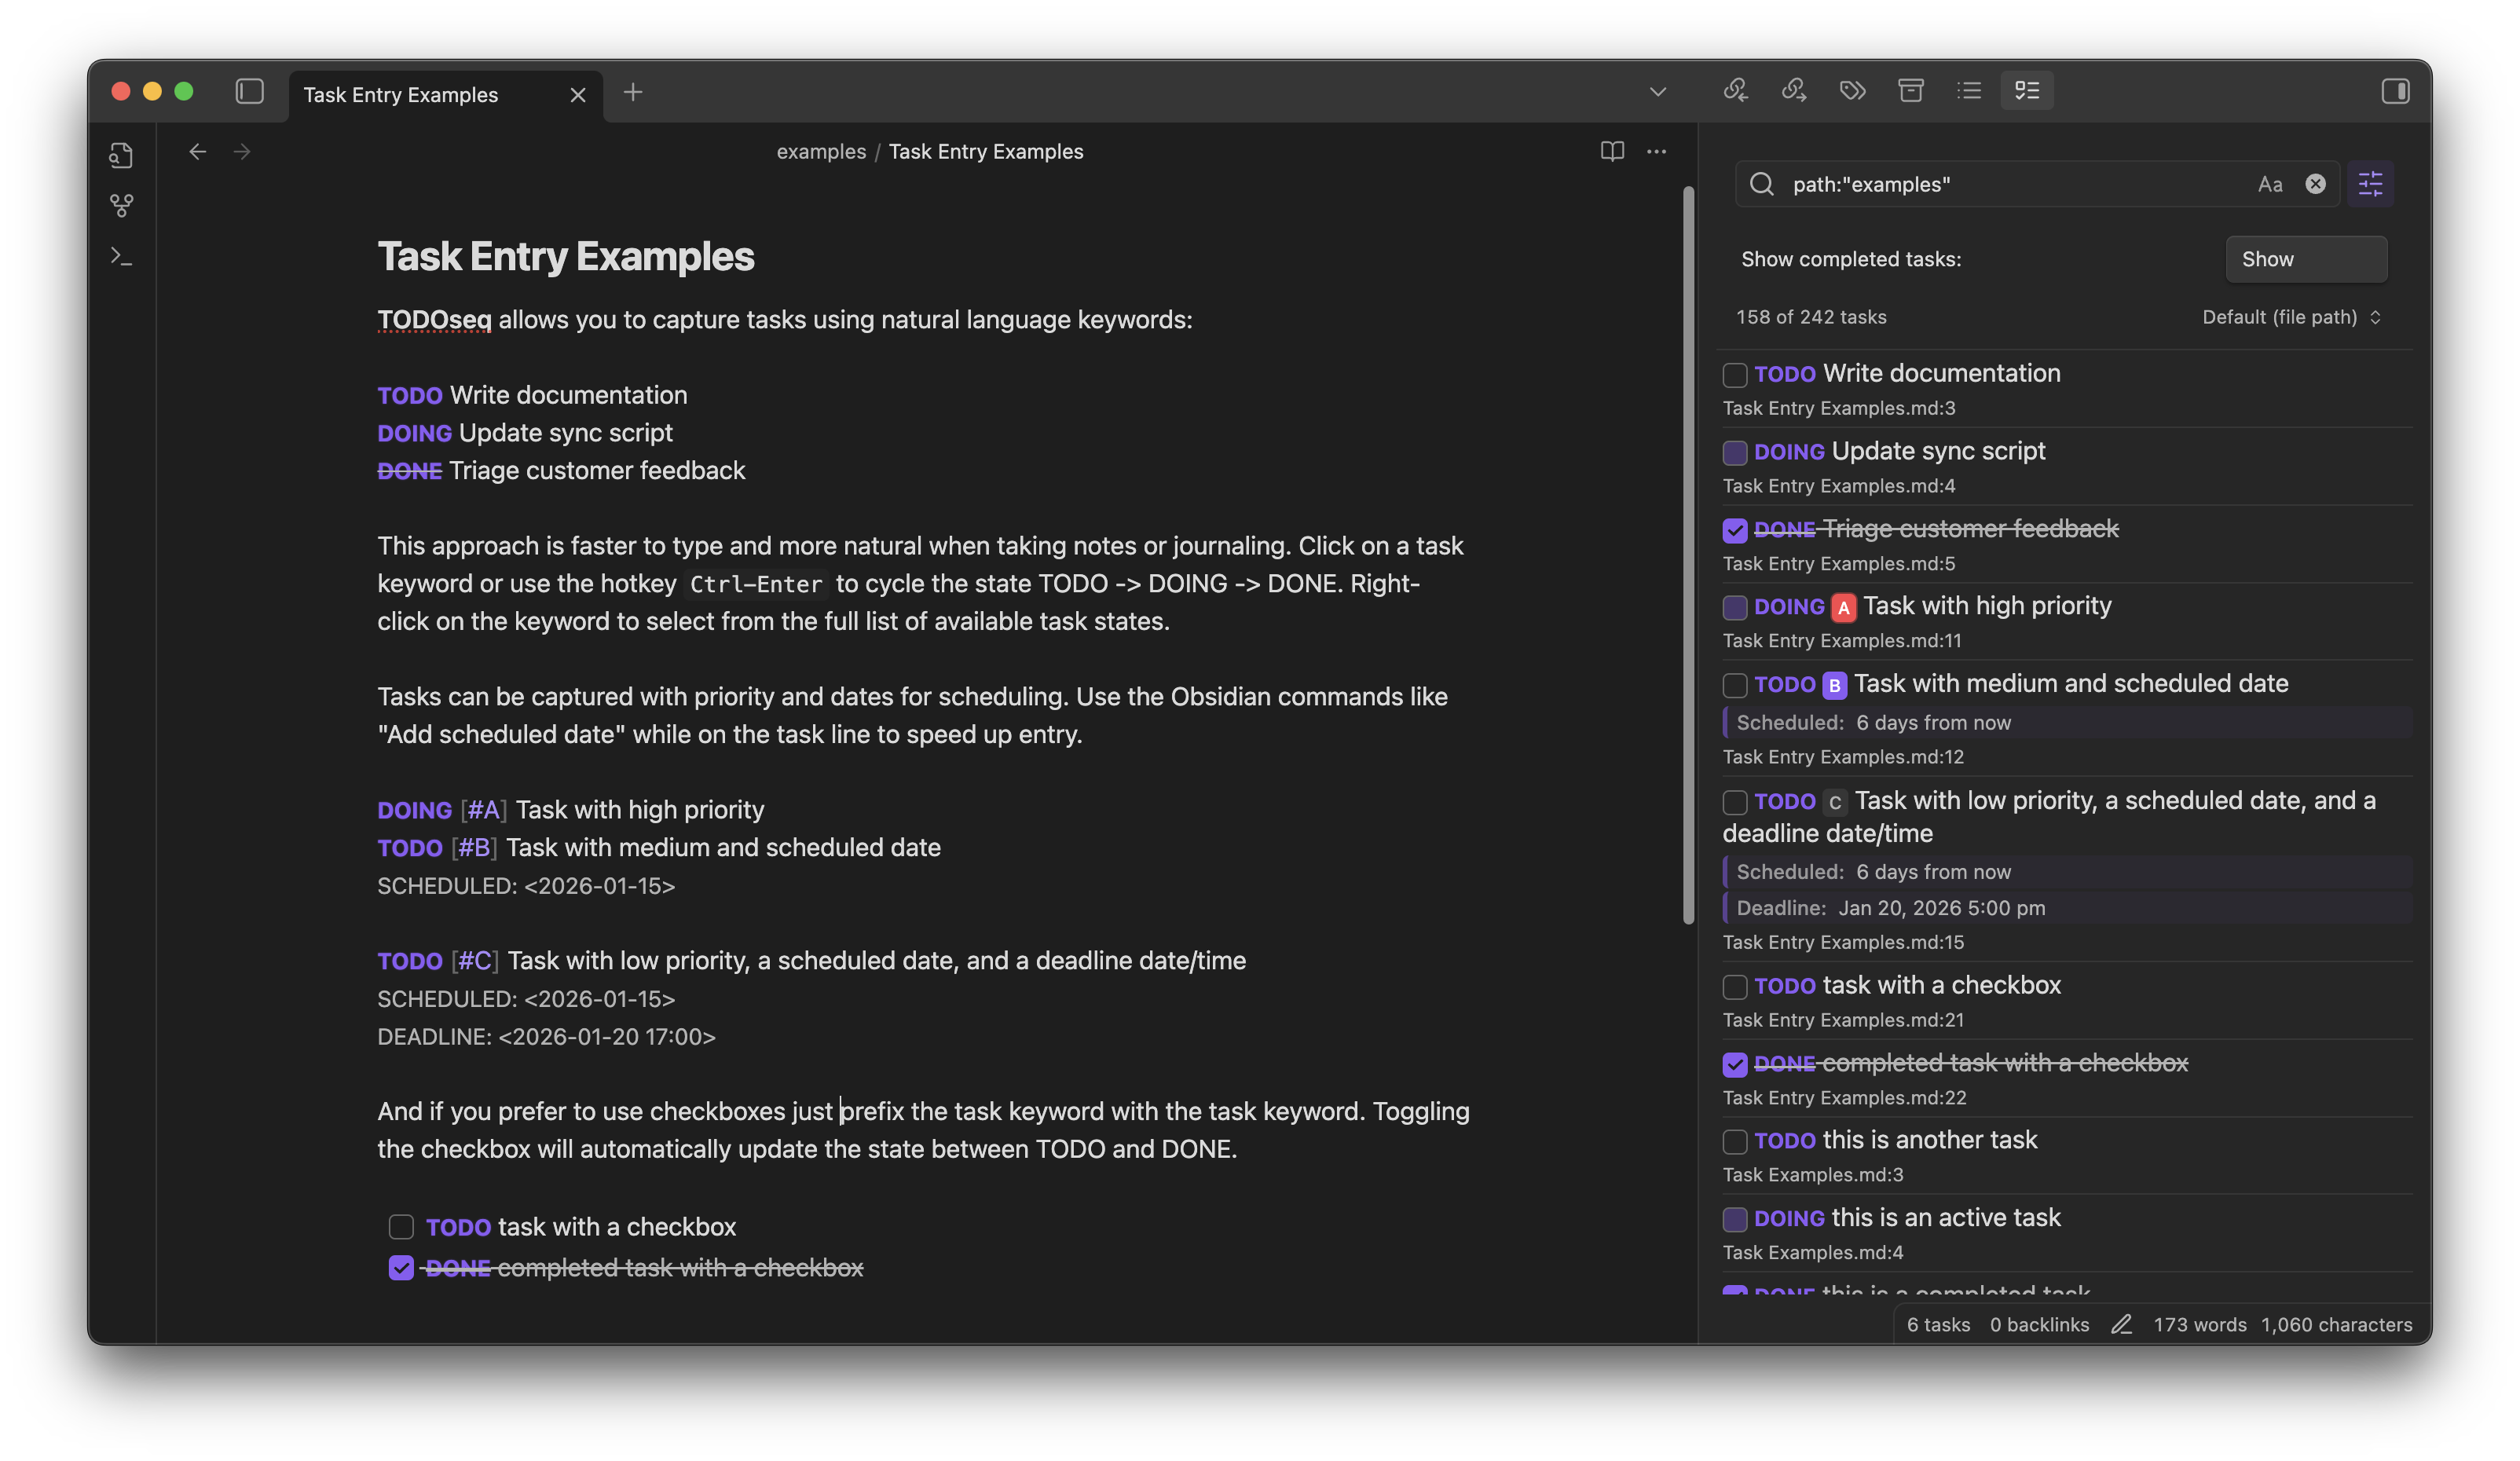Screen dimensions: 2520x1461
Task: Open the 'examples' breadcrumb folder link
Action: click(x=821, y=151)
